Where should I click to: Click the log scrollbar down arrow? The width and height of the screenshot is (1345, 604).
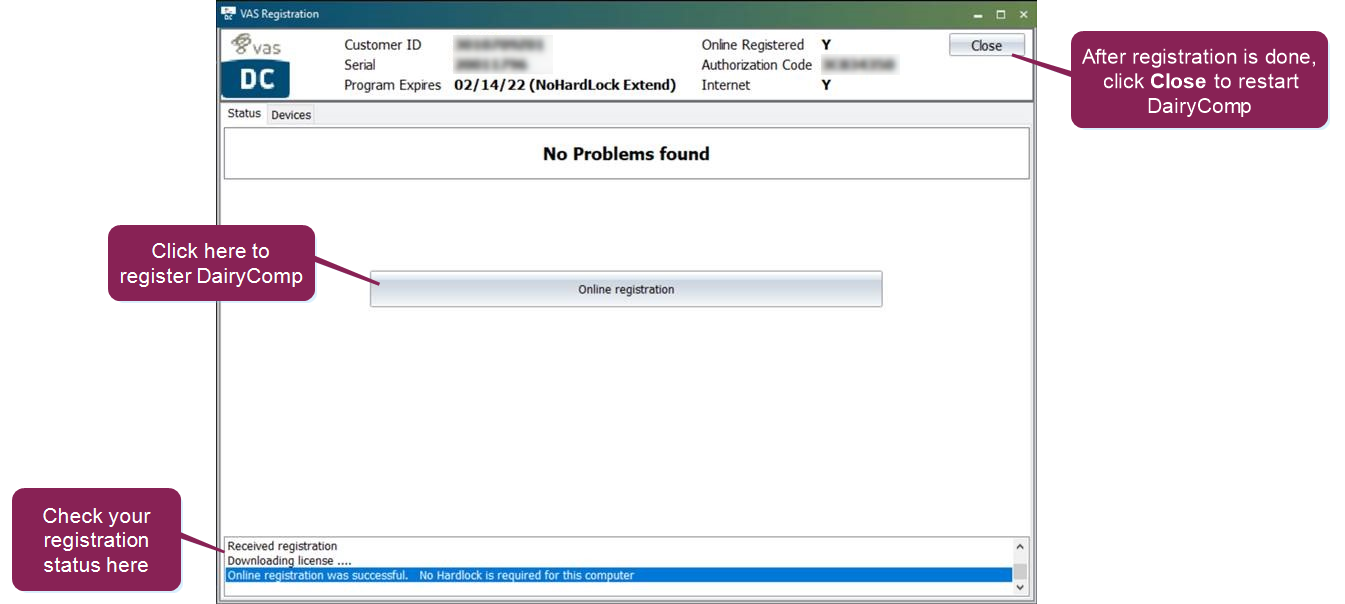(1020, 588)
